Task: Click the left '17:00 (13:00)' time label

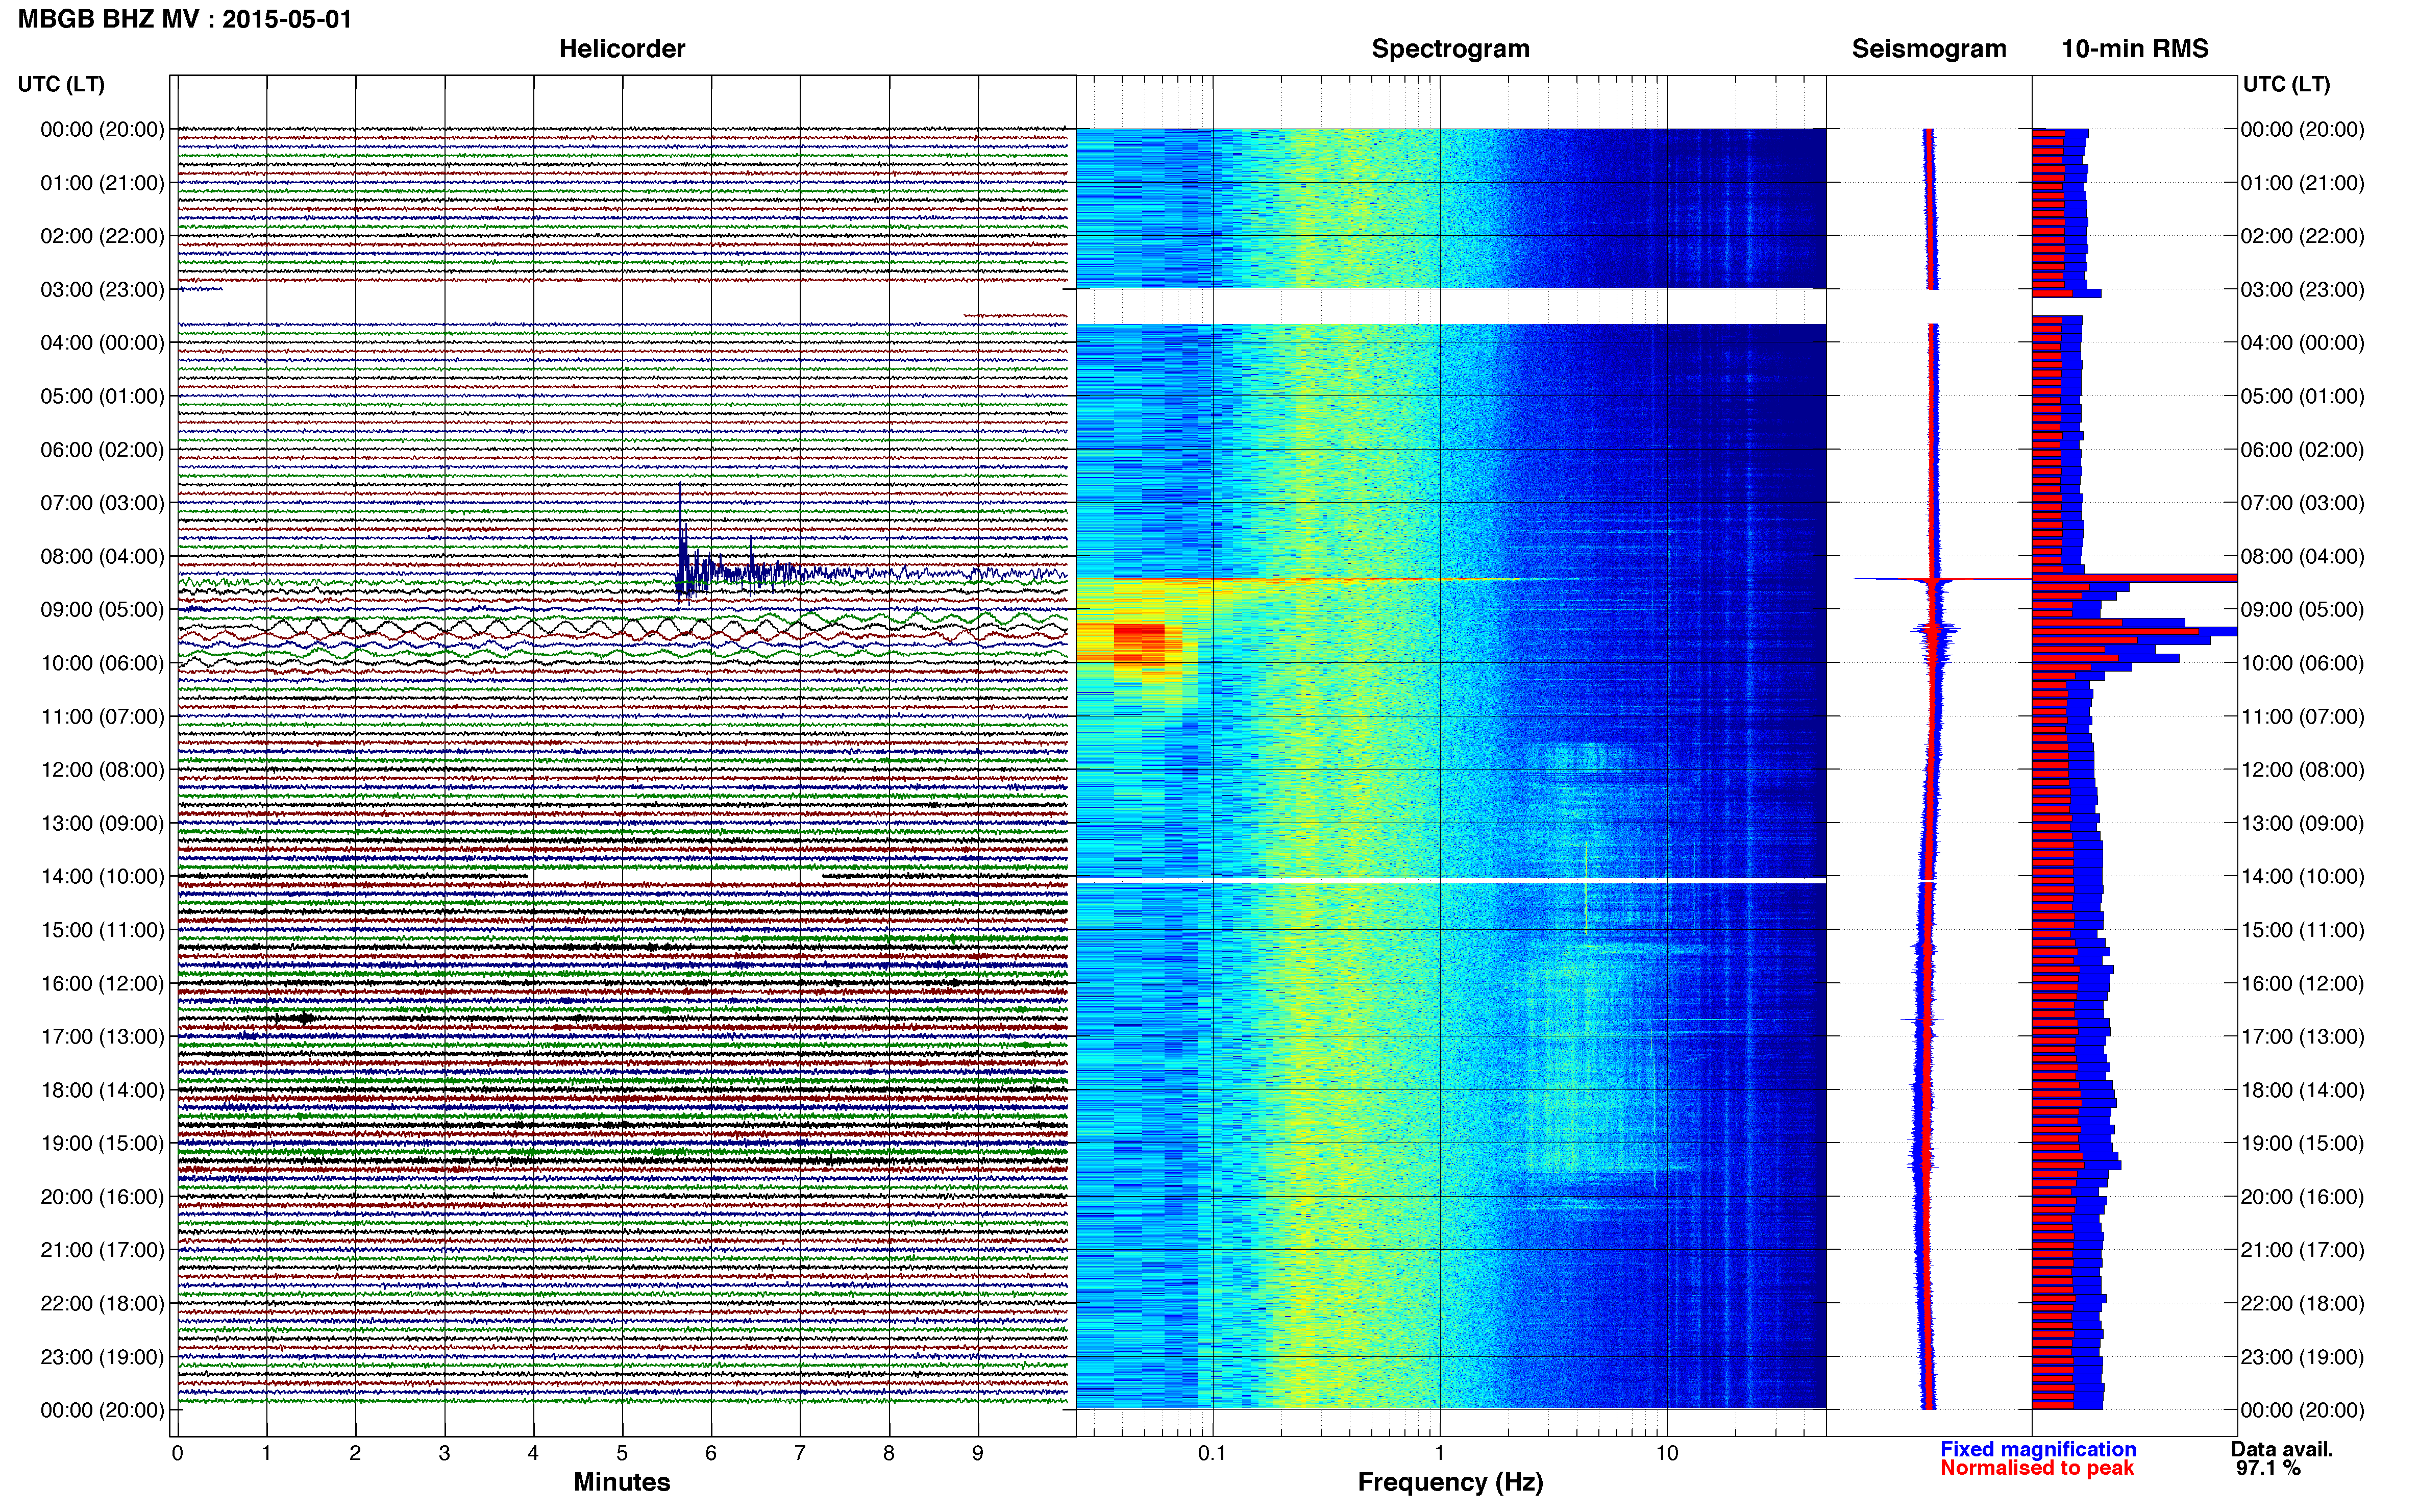Action: (102, 1036)
